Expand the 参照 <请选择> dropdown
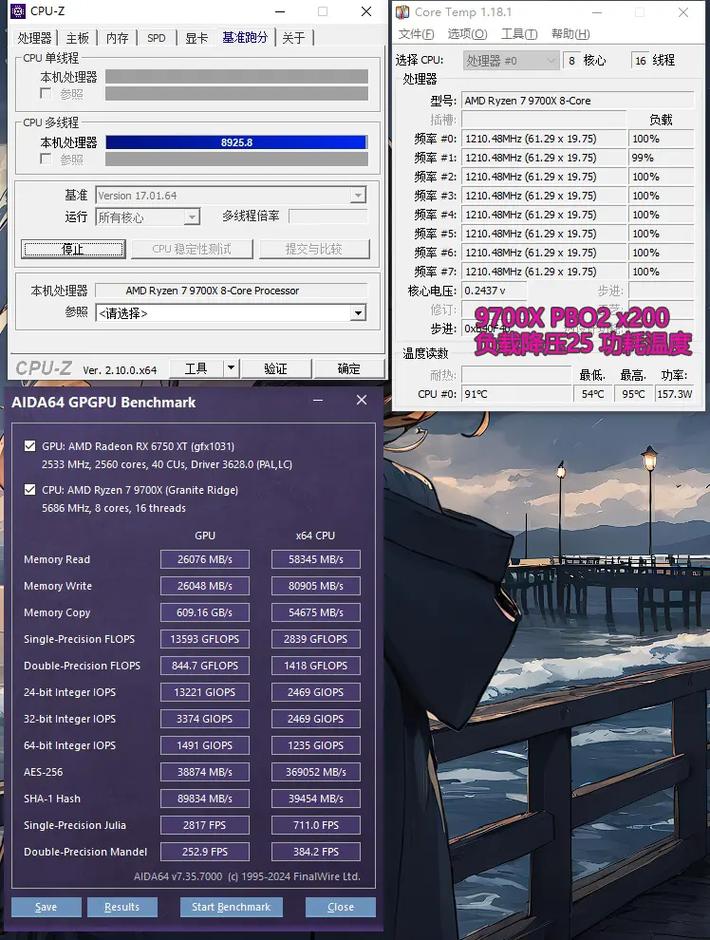The width and height of the screenshot is (710, 940). click(357, 313)
